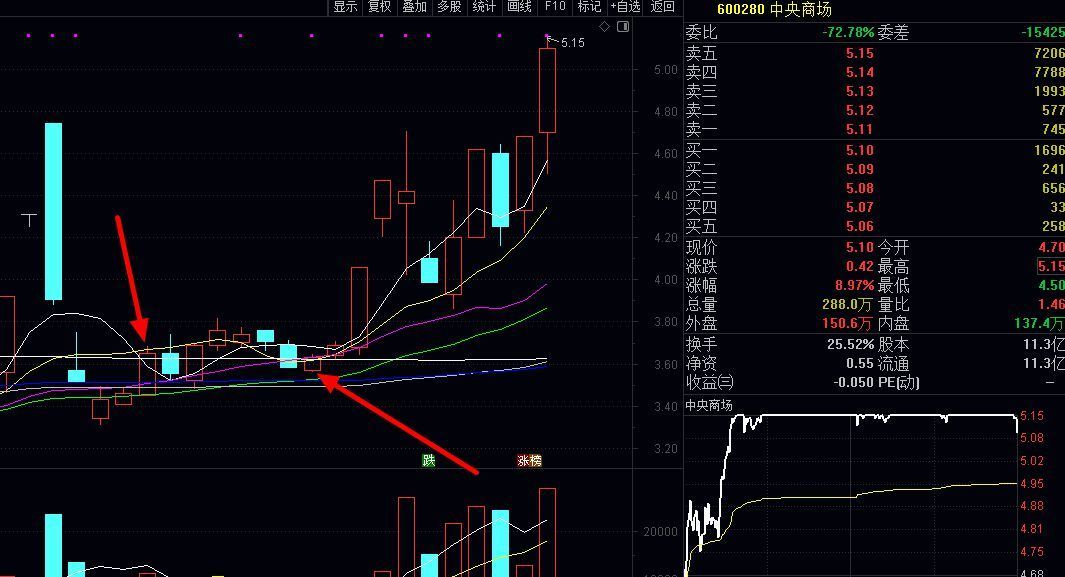Select the 卖一 price 5.11 row
Image resolution: width=1065 pixels, height=577 pixels.
[860, 130]
